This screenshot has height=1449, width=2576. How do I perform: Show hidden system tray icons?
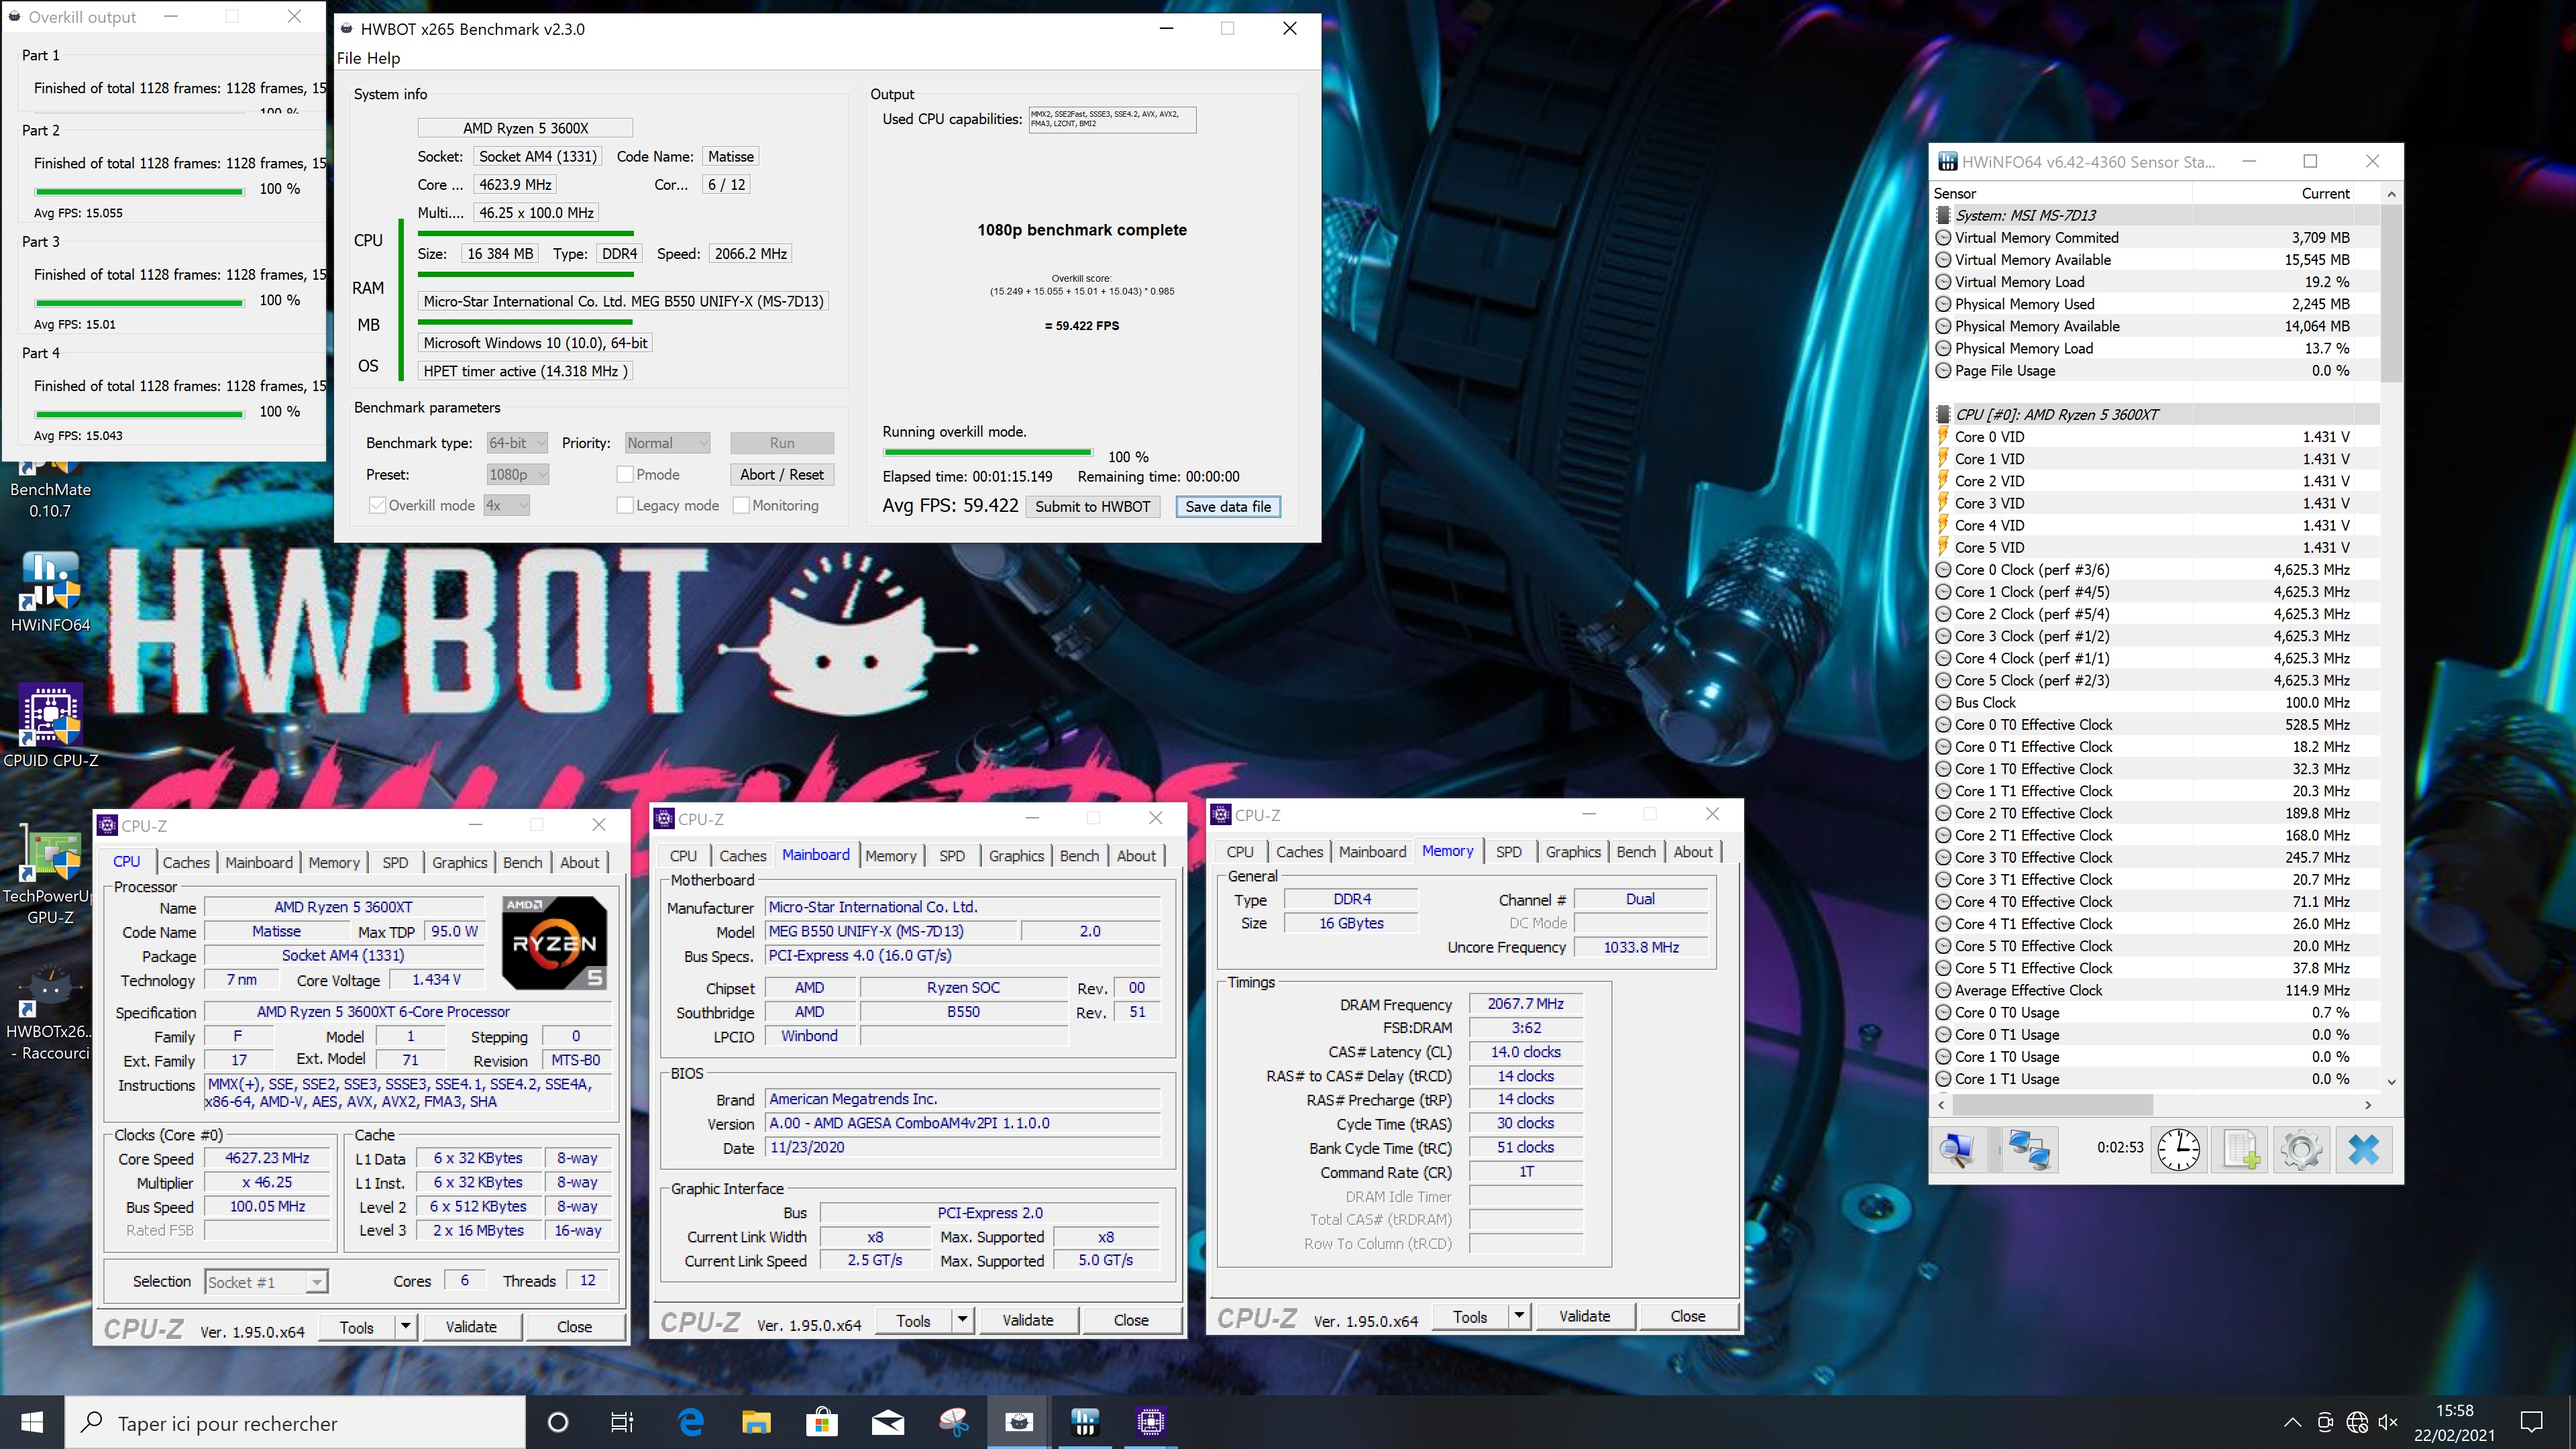pos(2293,1422)
